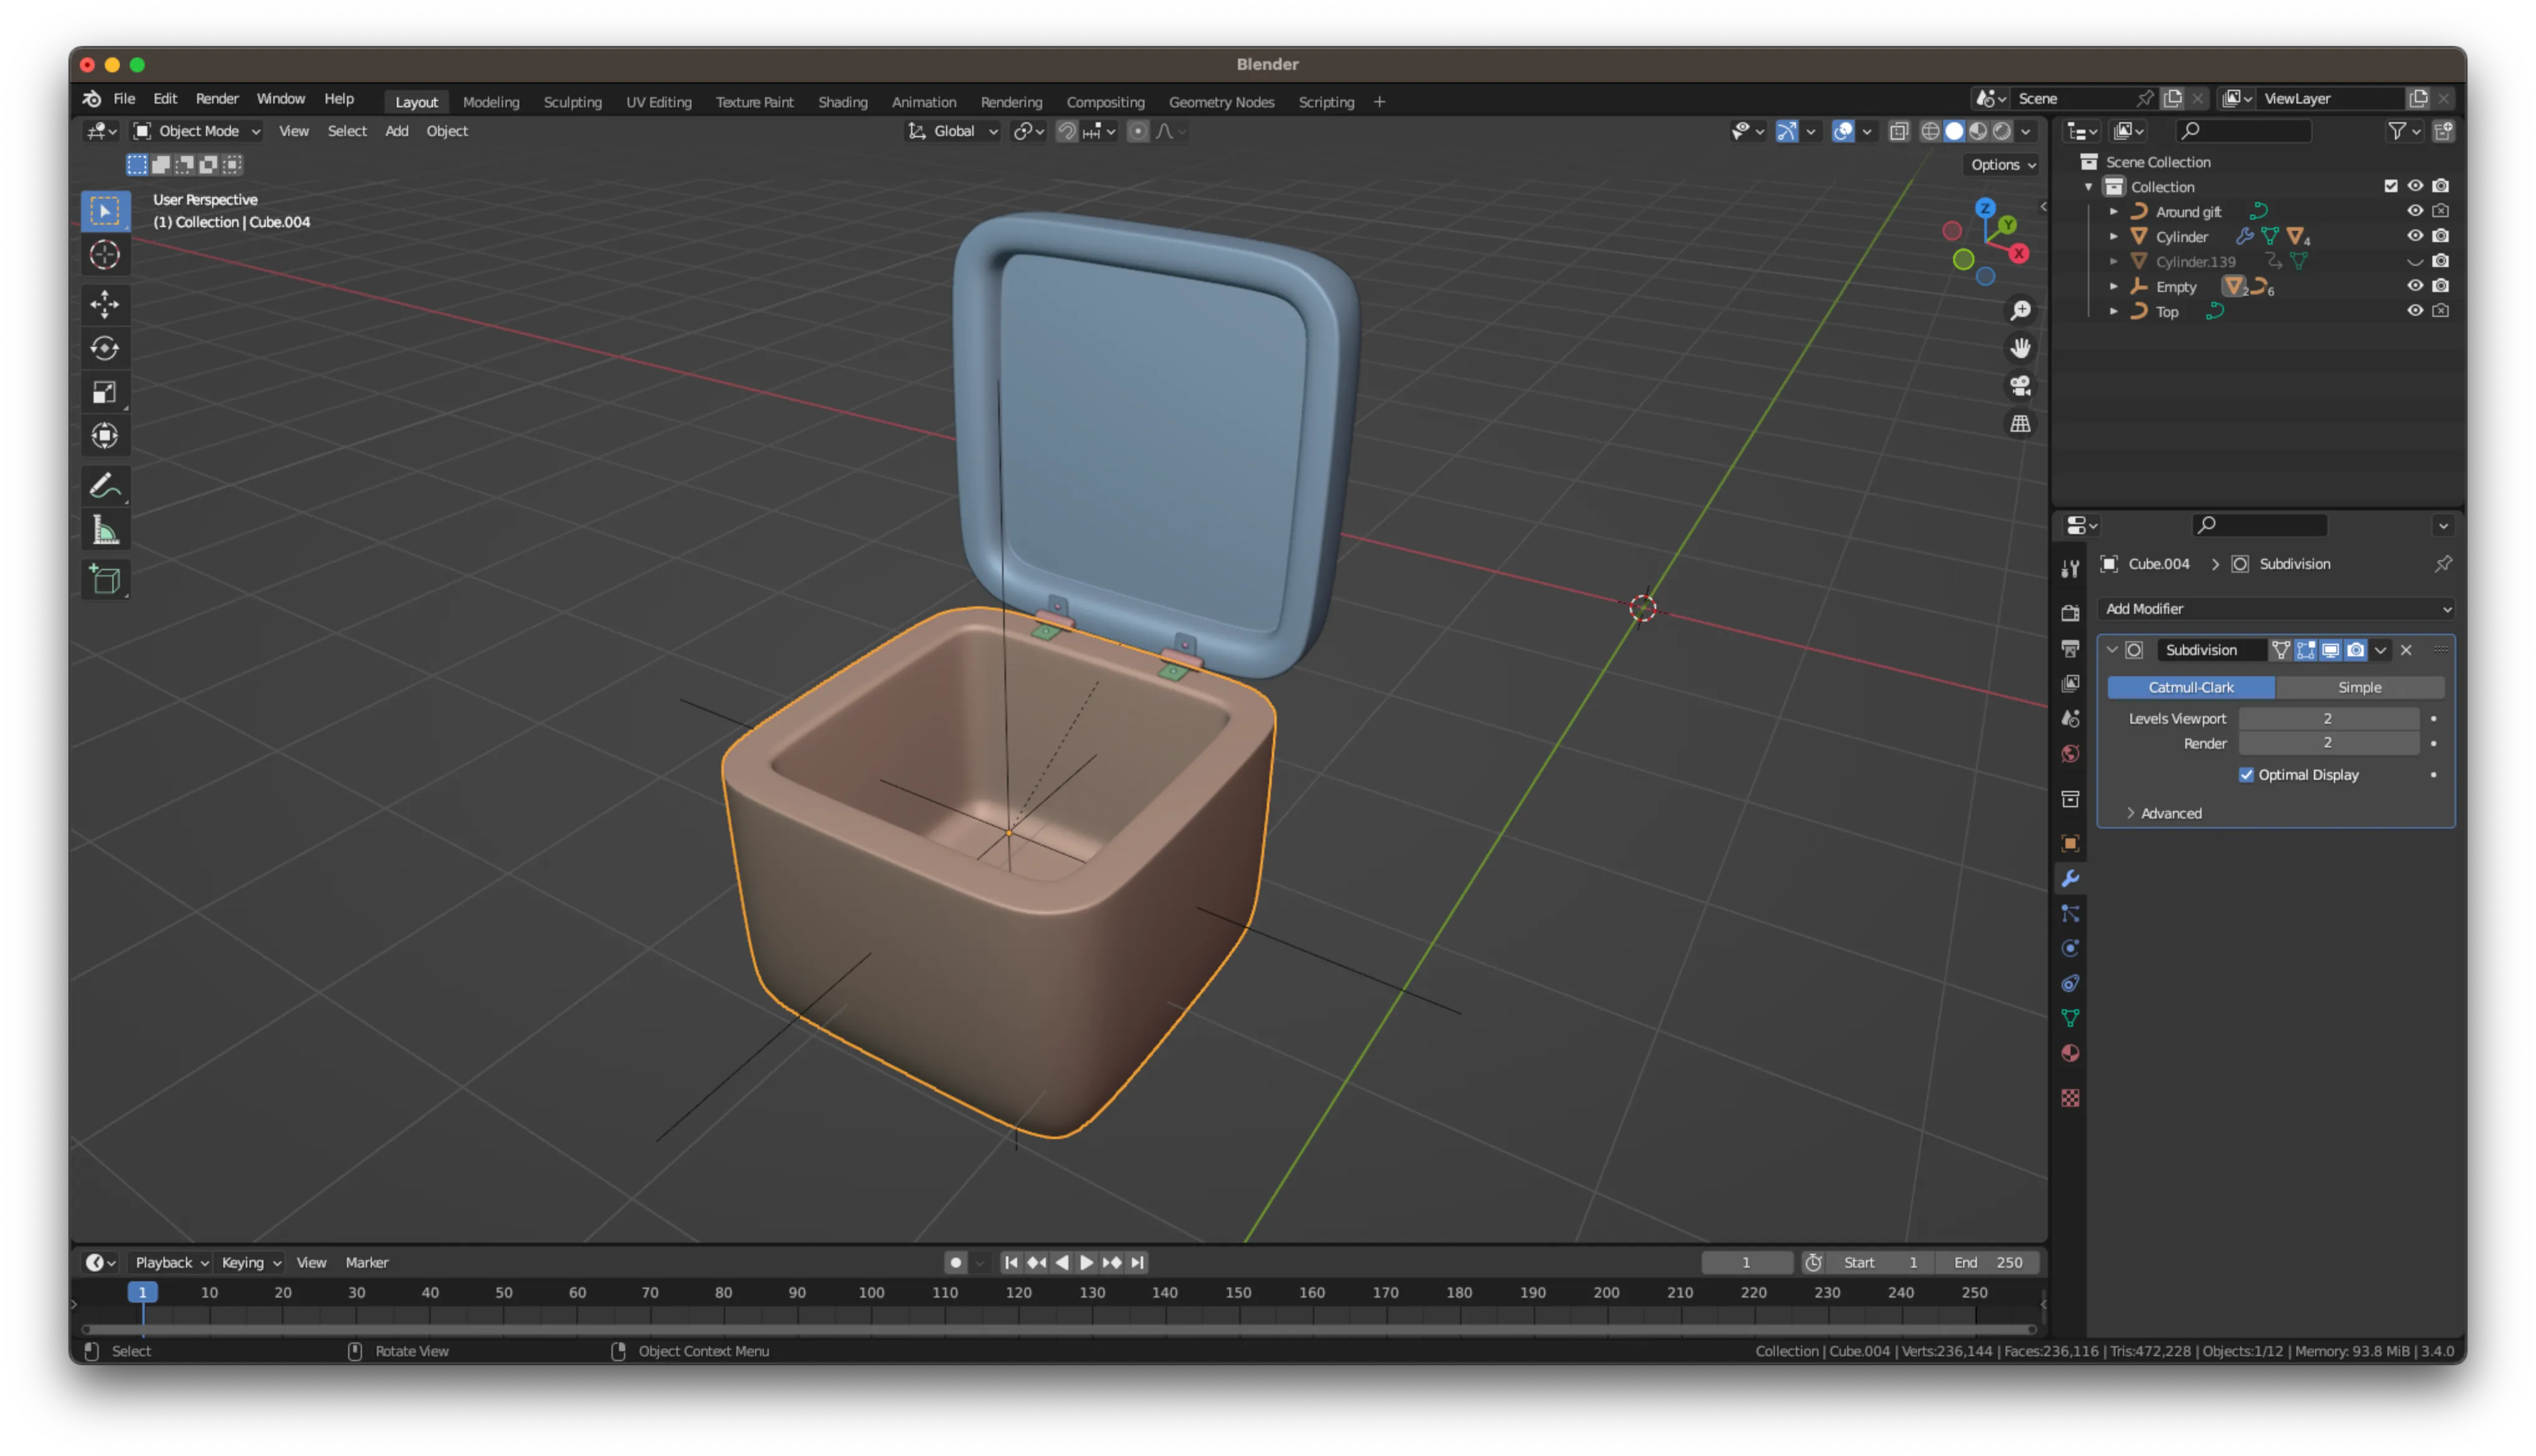2536x1456 pixels.
Task: Select the Transform tool
Action: (x=105, y=436)
